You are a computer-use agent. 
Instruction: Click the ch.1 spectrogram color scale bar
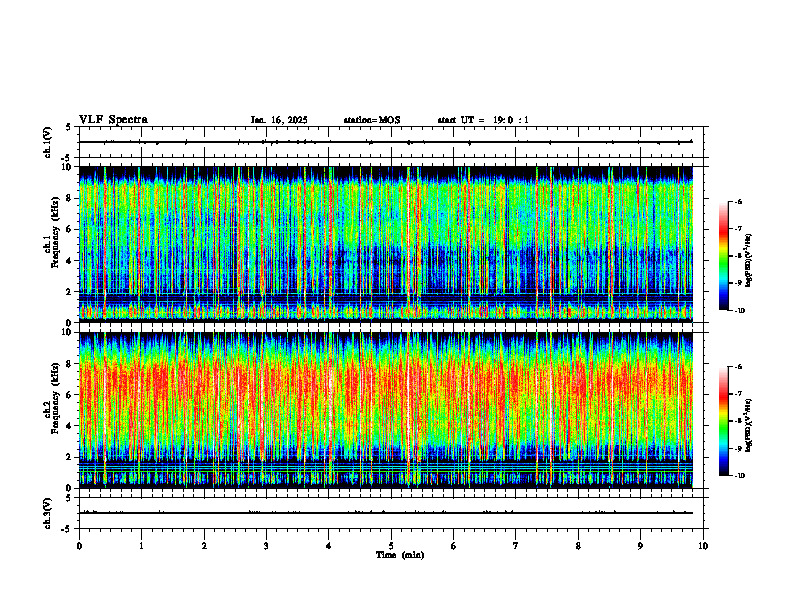724,256
